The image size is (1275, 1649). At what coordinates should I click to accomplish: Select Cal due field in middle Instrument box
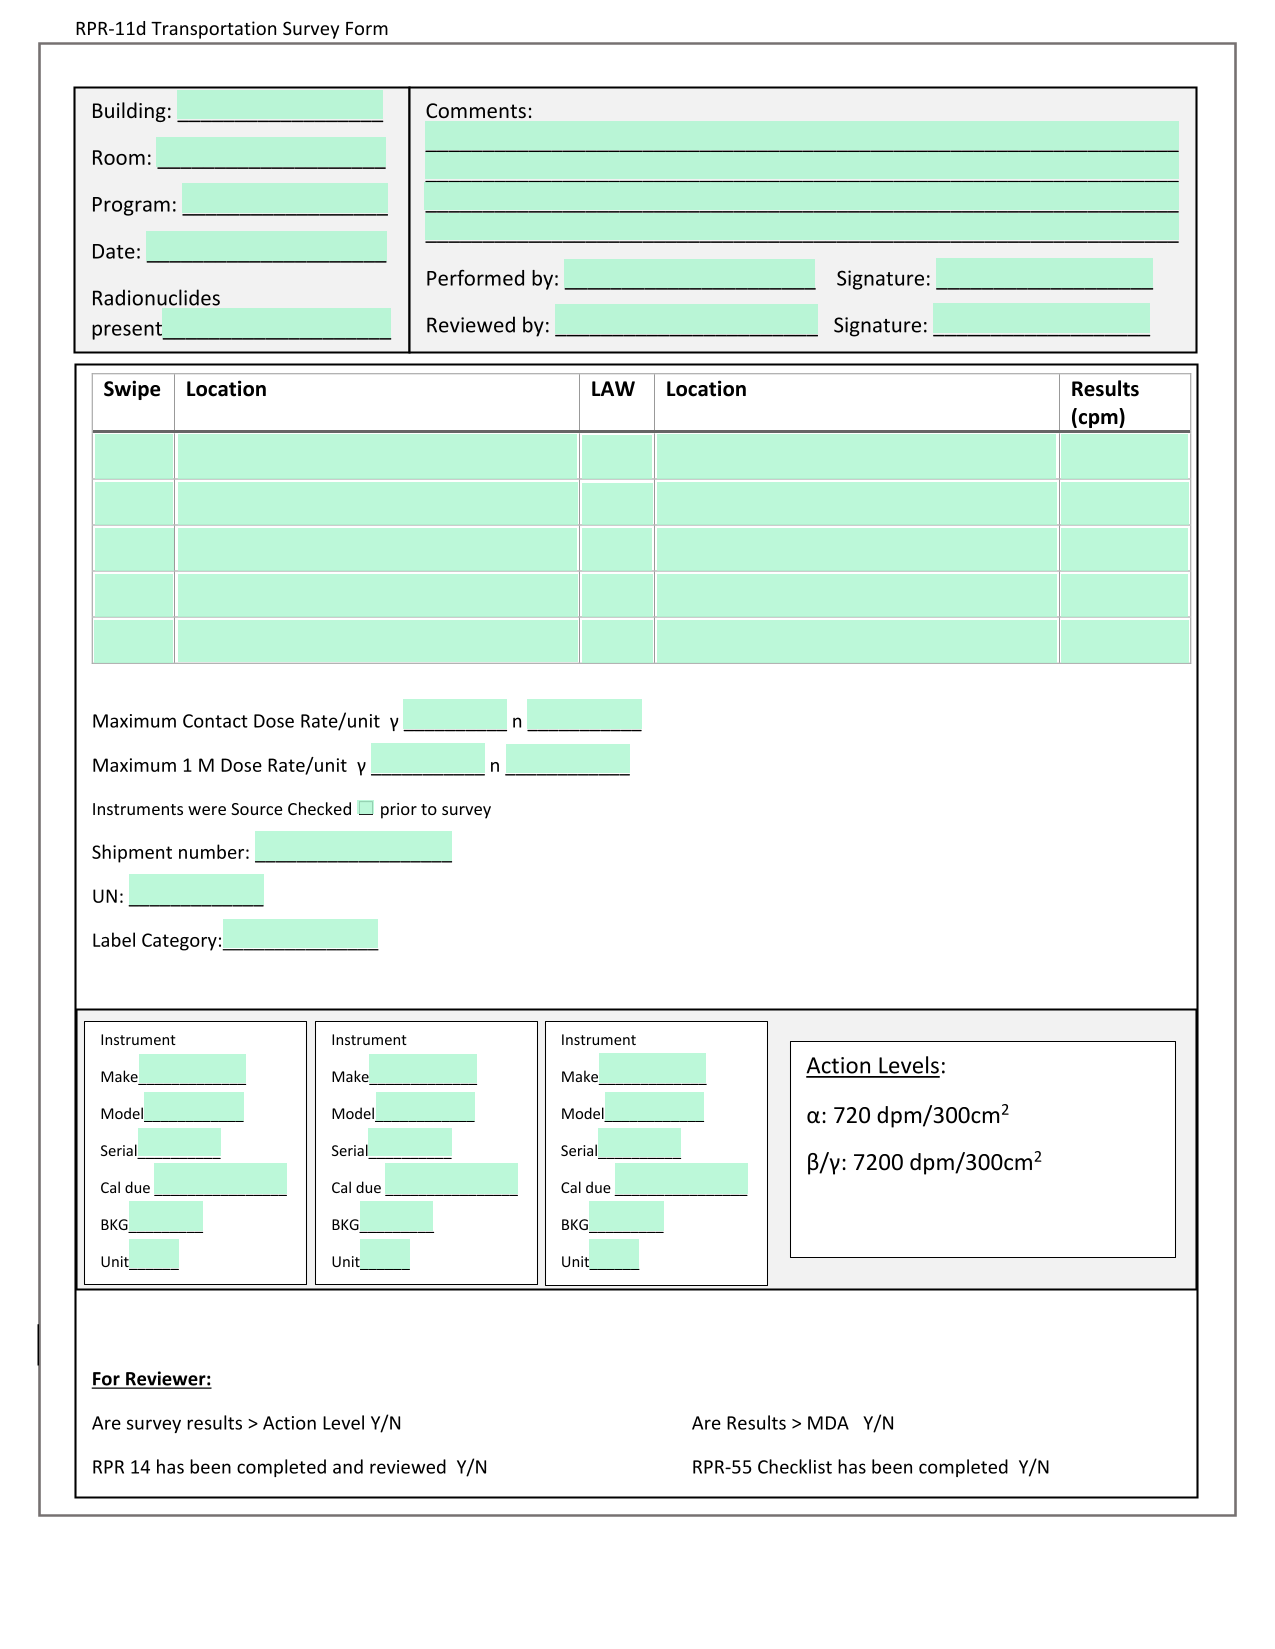[451, 1180]
